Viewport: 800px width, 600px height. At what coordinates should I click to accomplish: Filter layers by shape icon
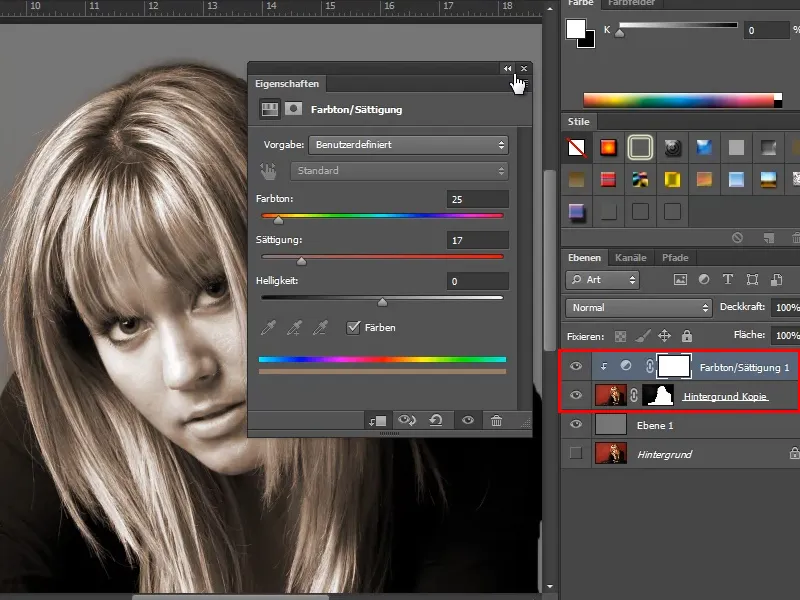(x=752, y=279)
